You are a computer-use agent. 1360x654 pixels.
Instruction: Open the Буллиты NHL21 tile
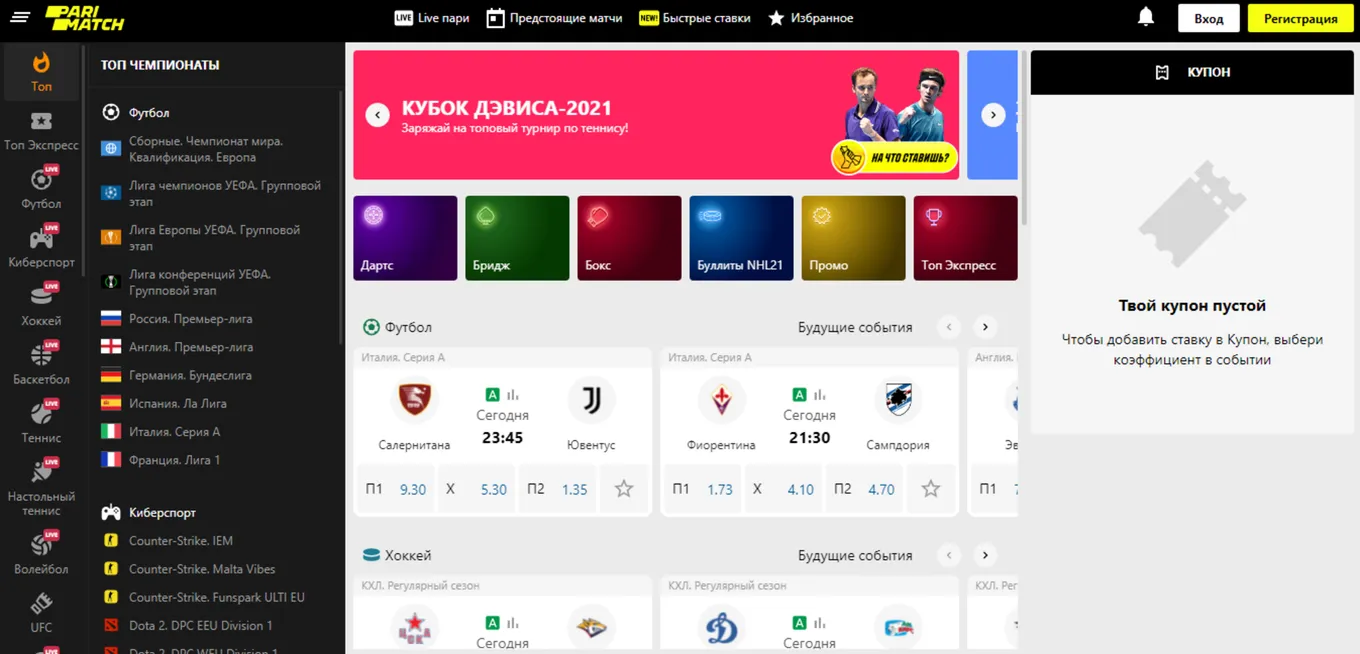point(741,238)
